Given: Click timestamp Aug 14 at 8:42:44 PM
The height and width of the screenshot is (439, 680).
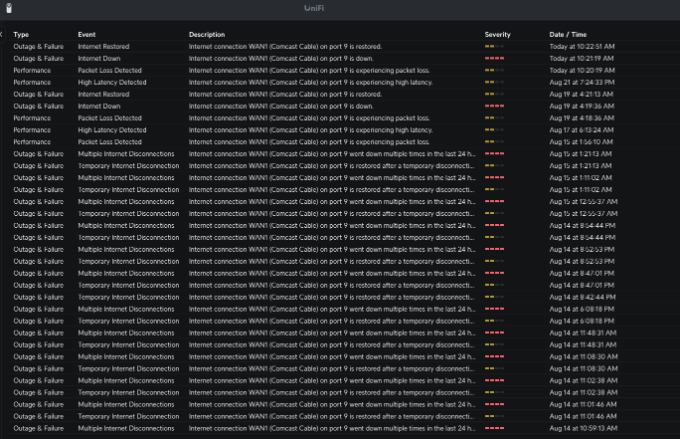Looking at the screenshot, I should tap(582, 297).
